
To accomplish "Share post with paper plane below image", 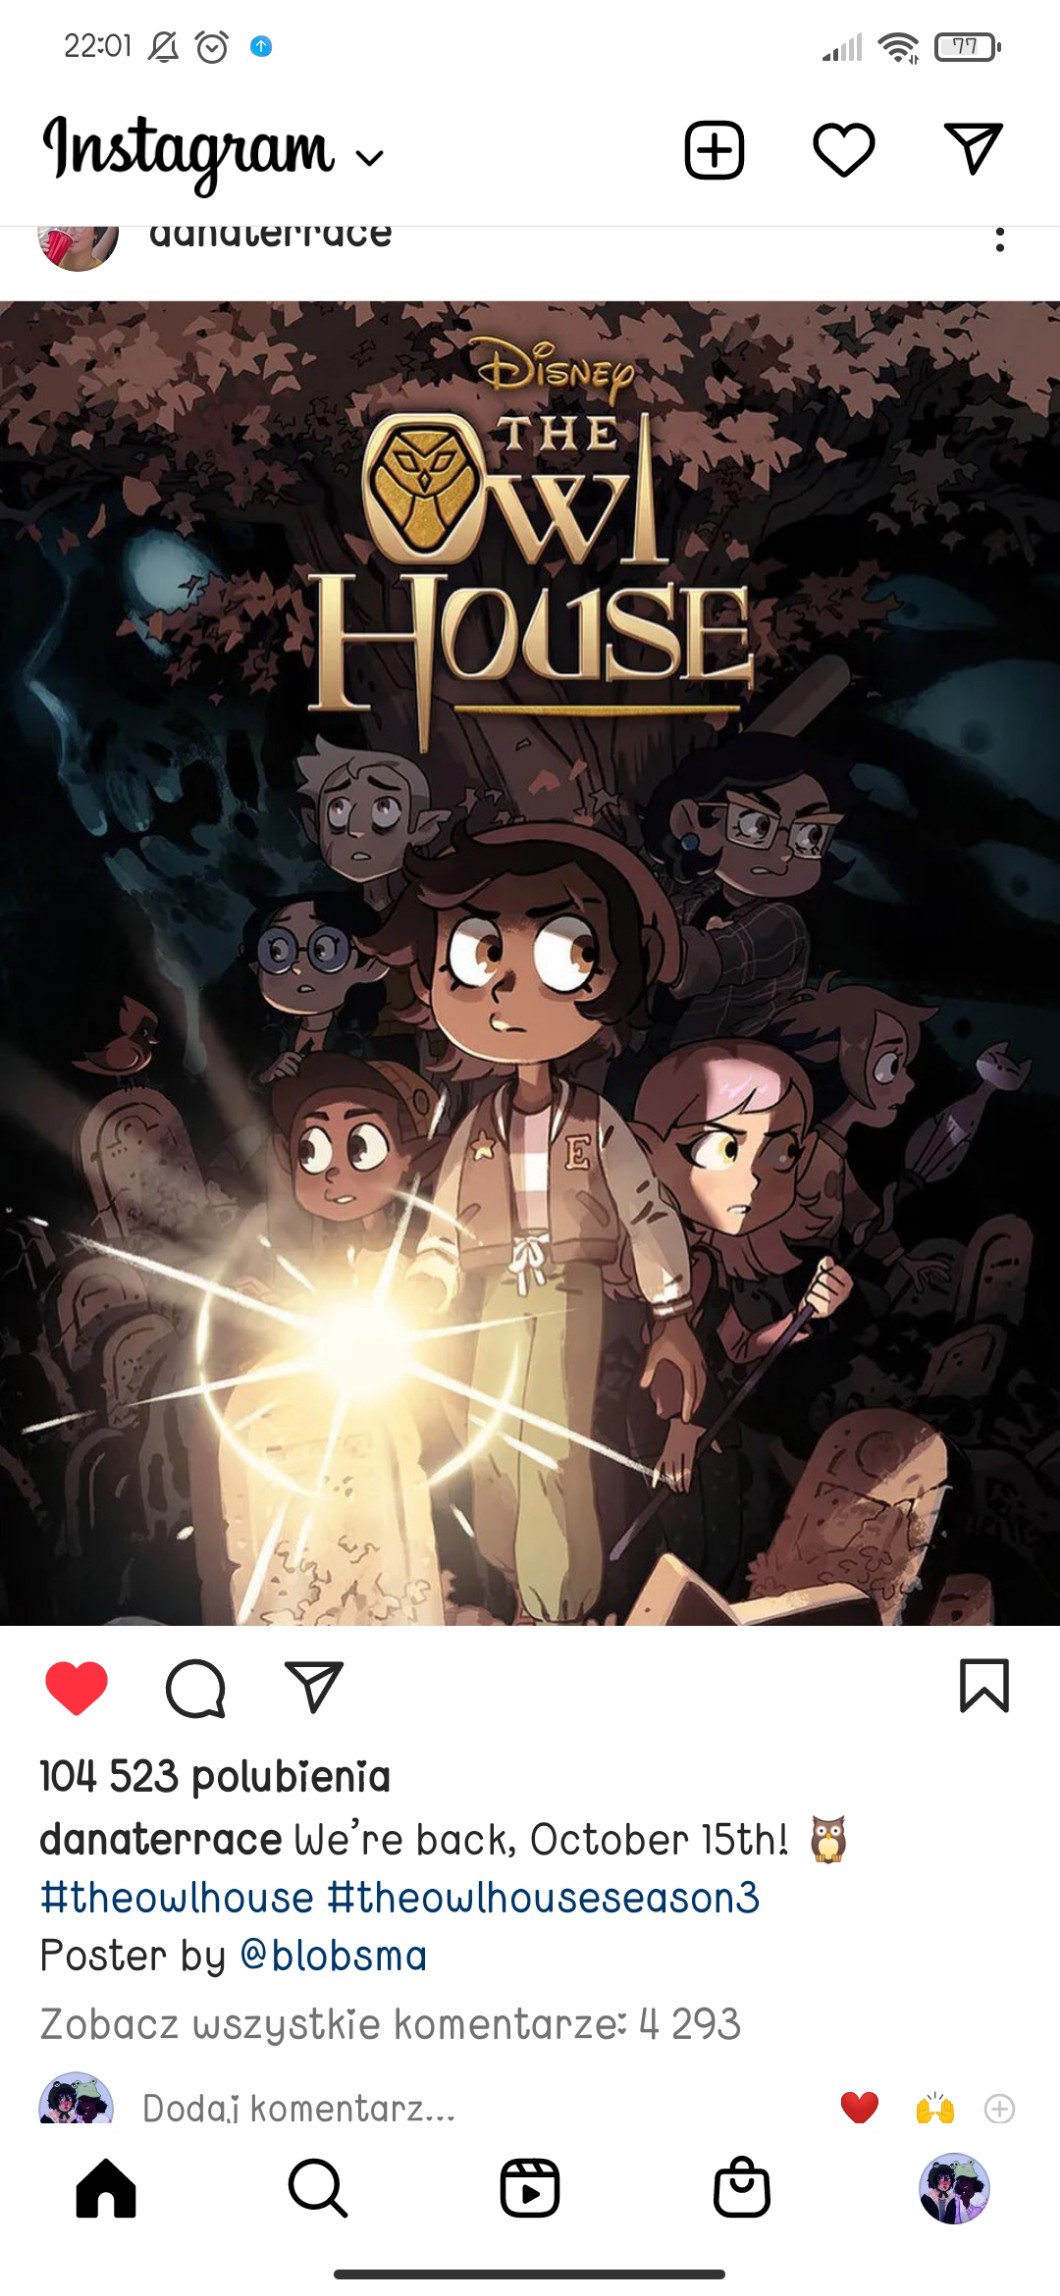I will coord(314,1687).
